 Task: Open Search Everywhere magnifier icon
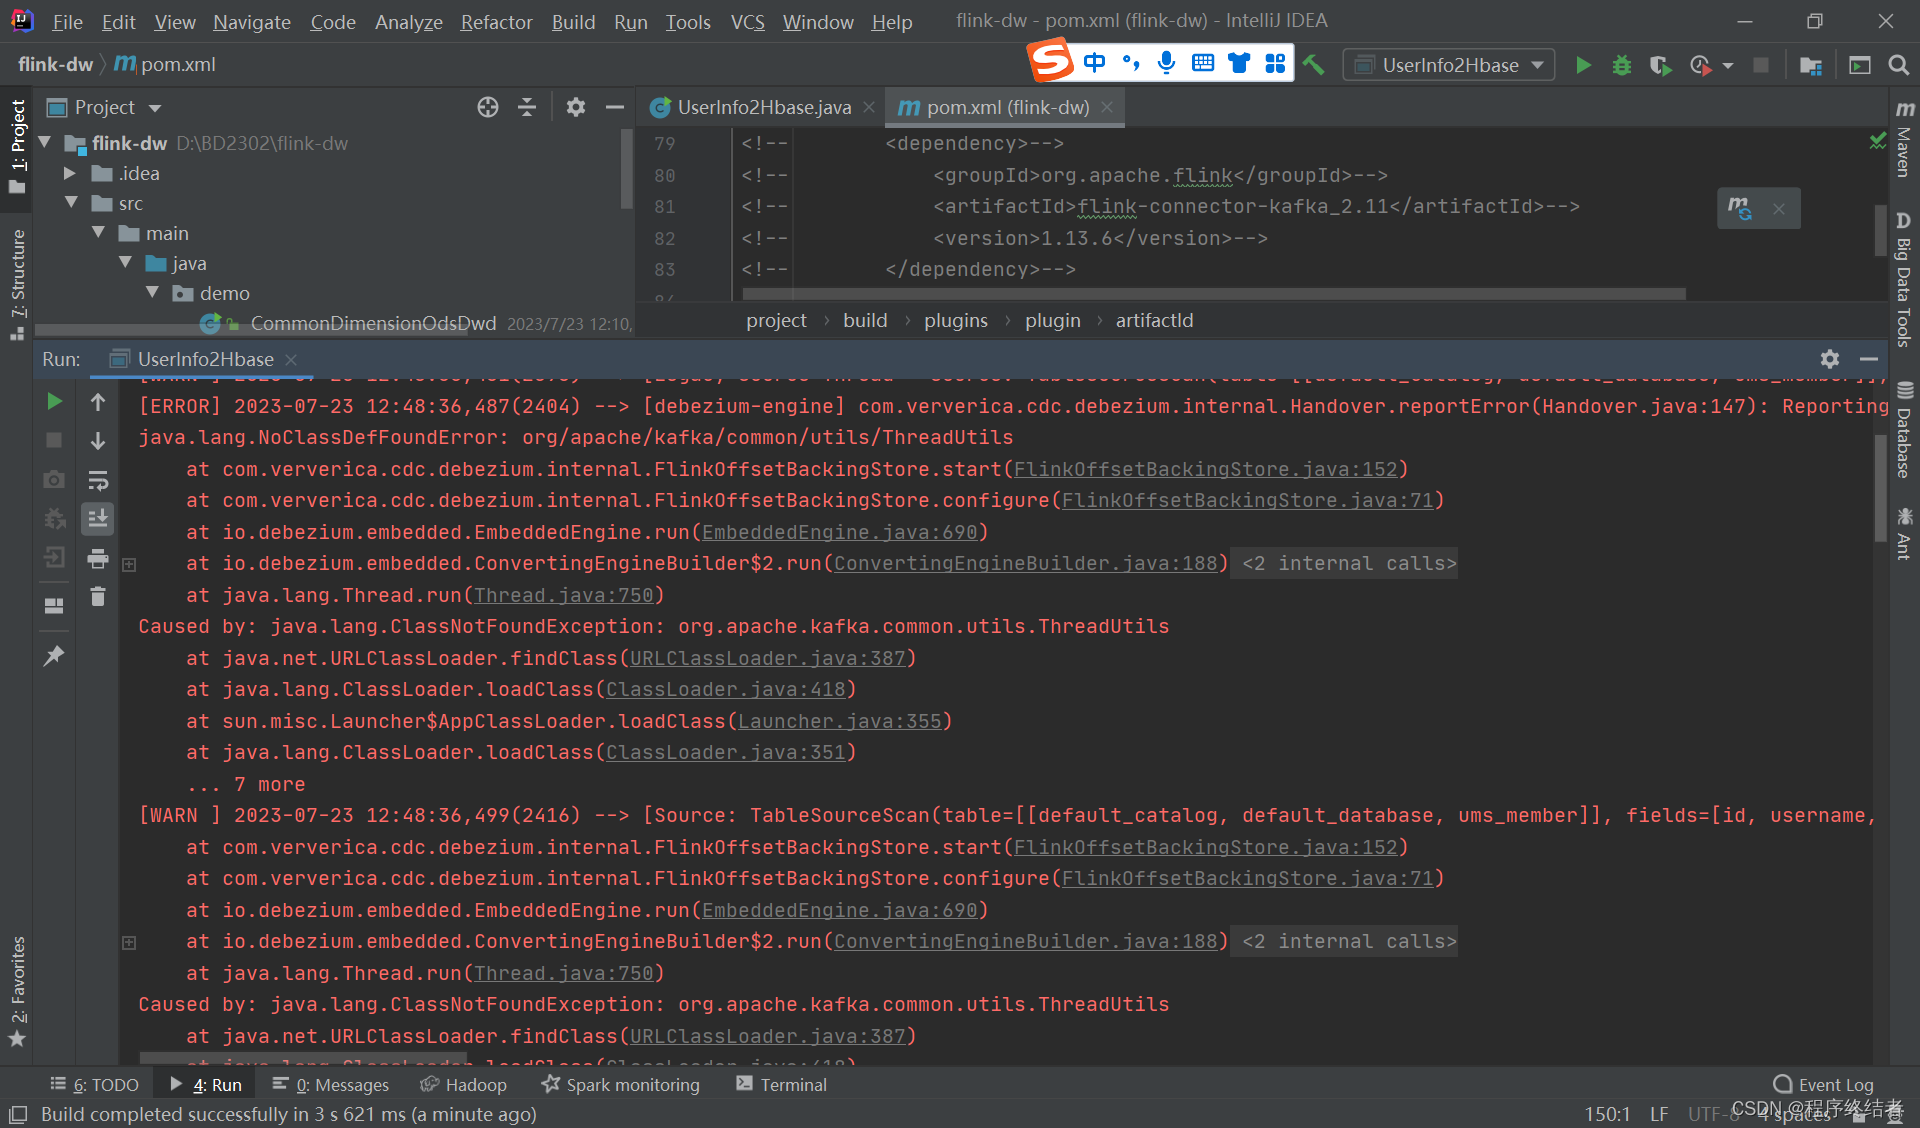click(1898, 65)
